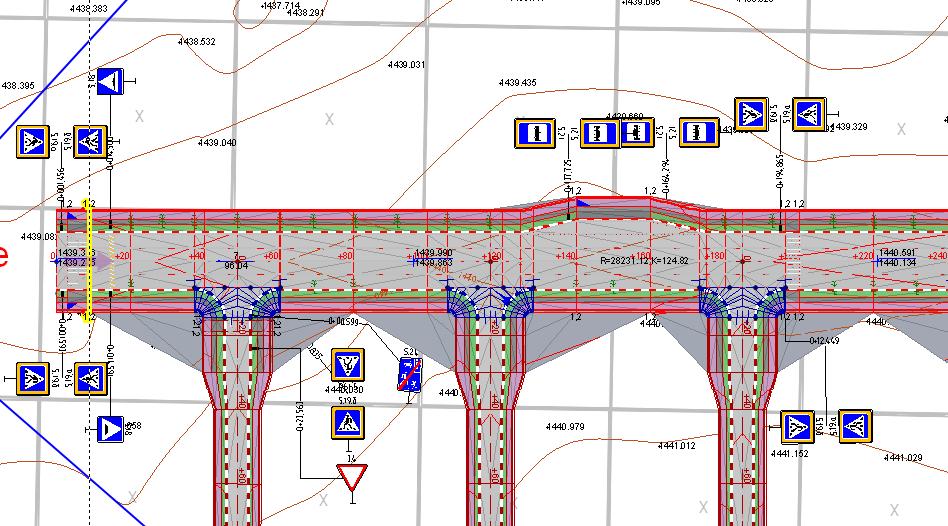Click the elevation label 4441.012
Image resolution: width=948 pixels, height=526 pixels.
[x=677, y=446]
